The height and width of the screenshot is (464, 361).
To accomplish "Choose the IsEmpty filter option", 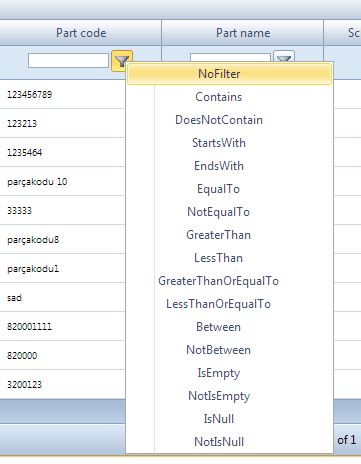I will [x=230, y=373].
